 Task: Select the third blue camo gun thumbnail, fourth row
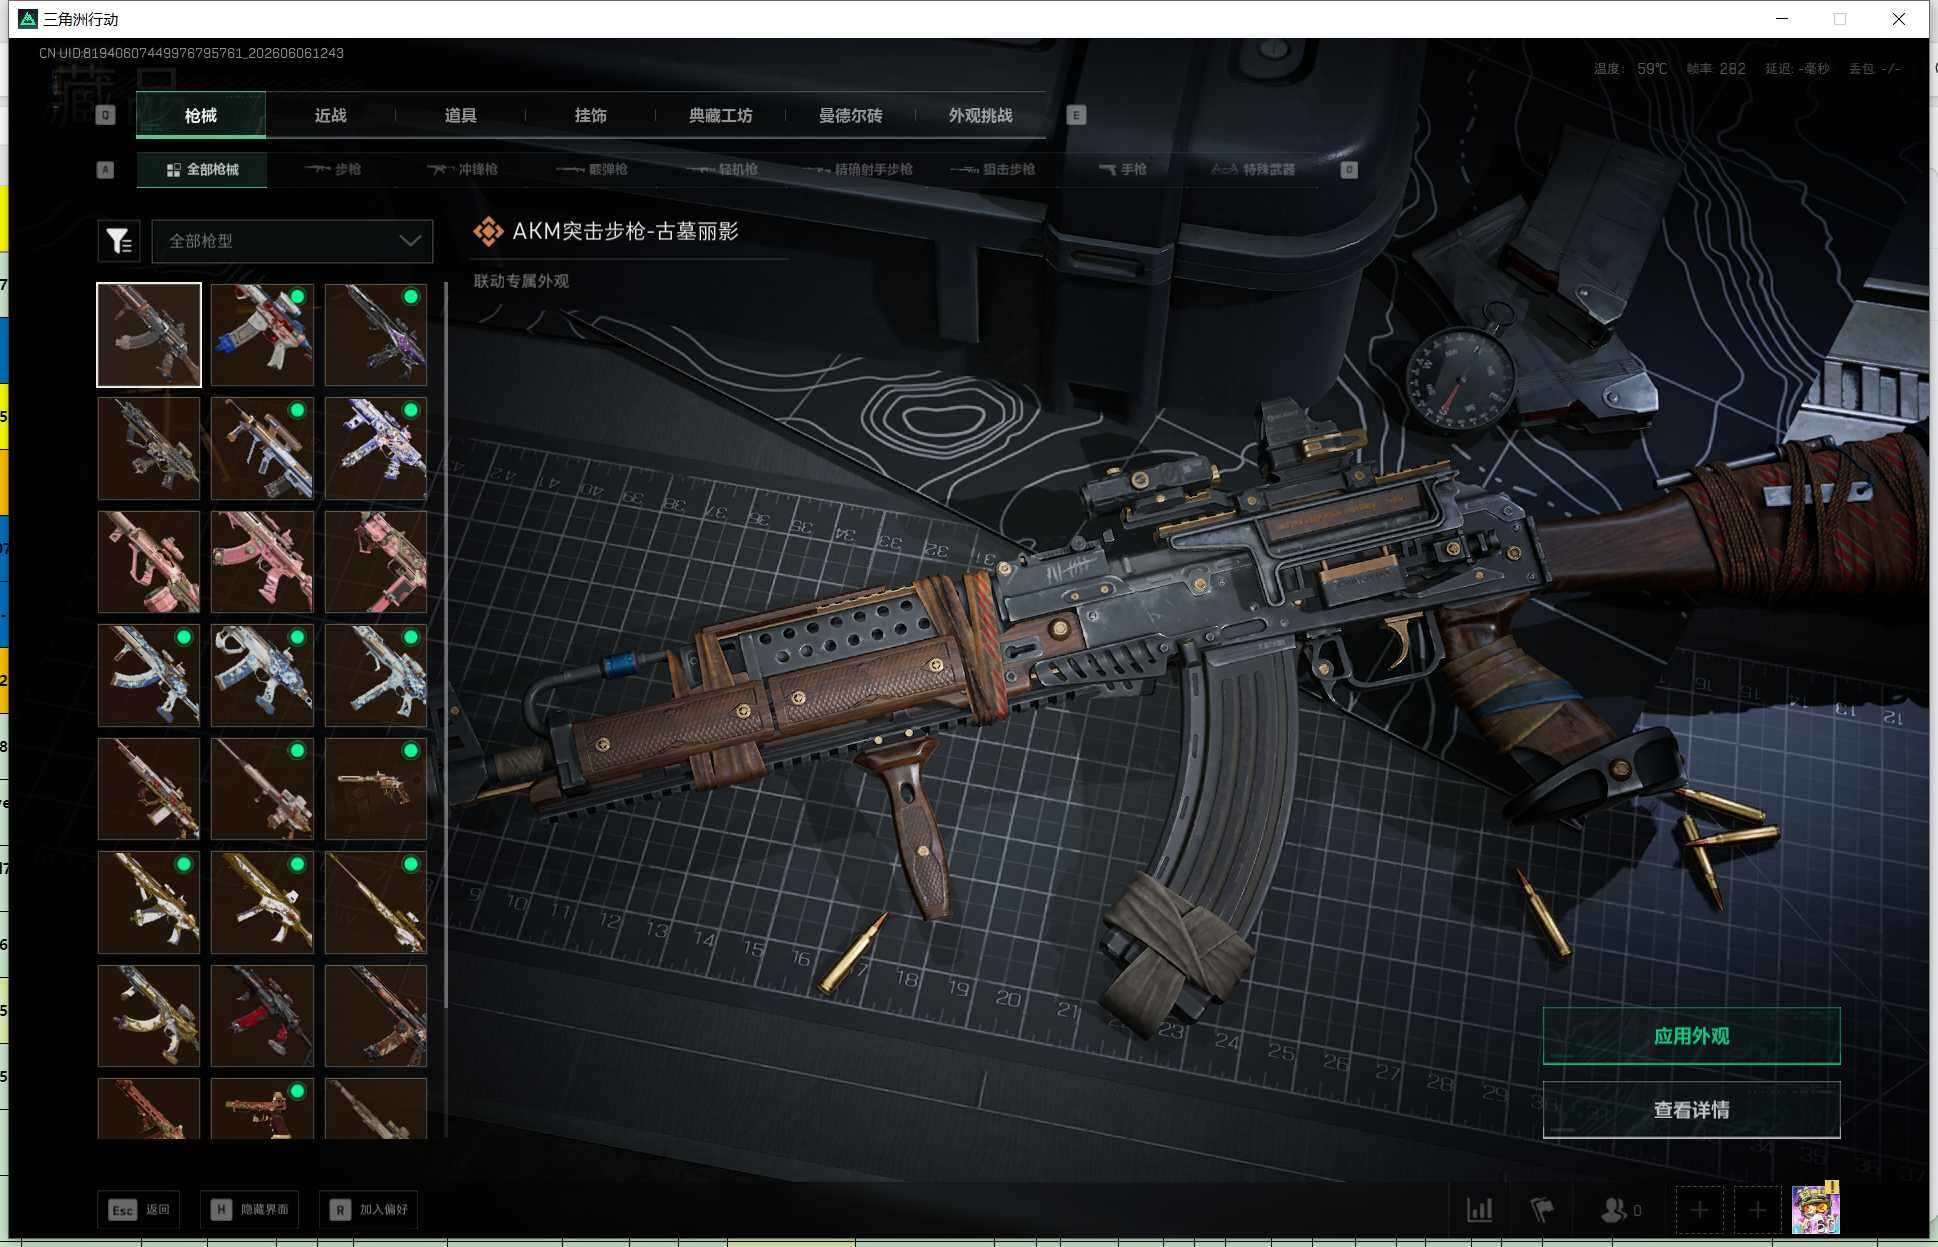point(376,675)
